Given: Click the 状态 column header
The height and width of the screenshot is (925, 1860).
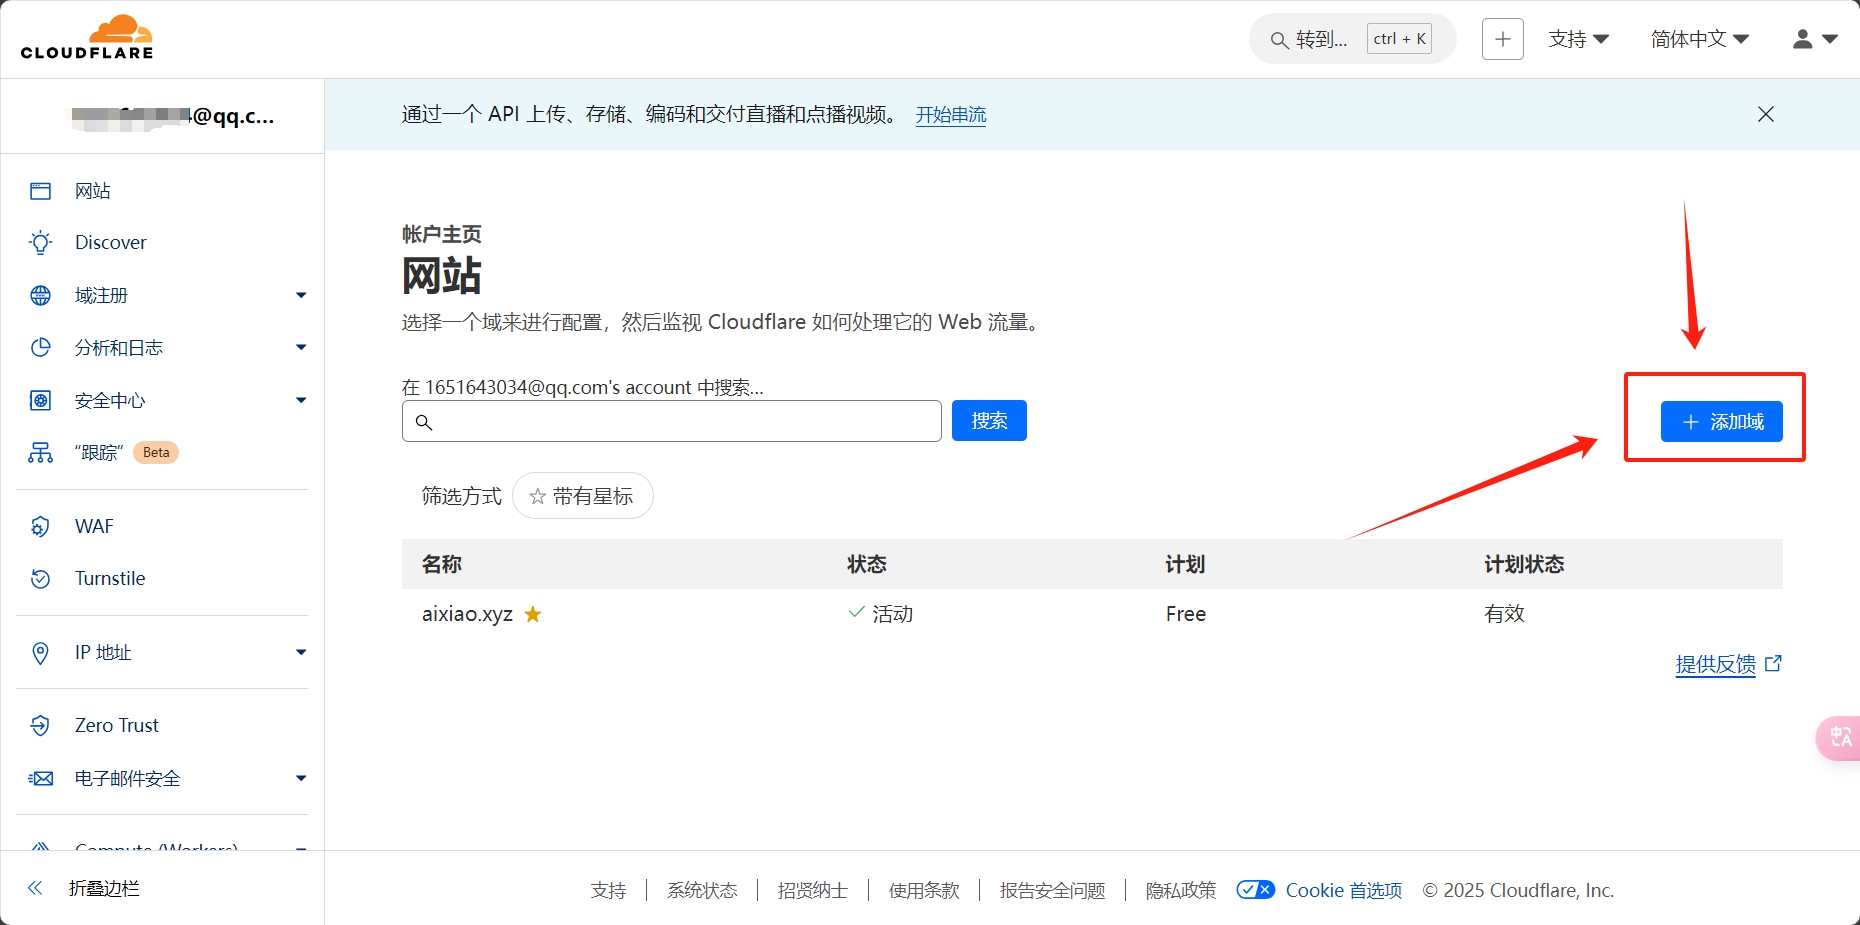Looking at the screenshot, I should (867, 564).
